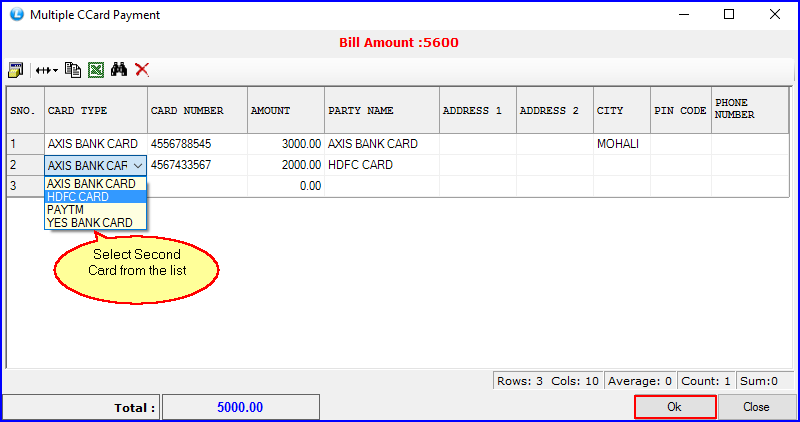Click the CARD NUMBER column header
The height and width of the screenshot is (422, 800).
197,110
